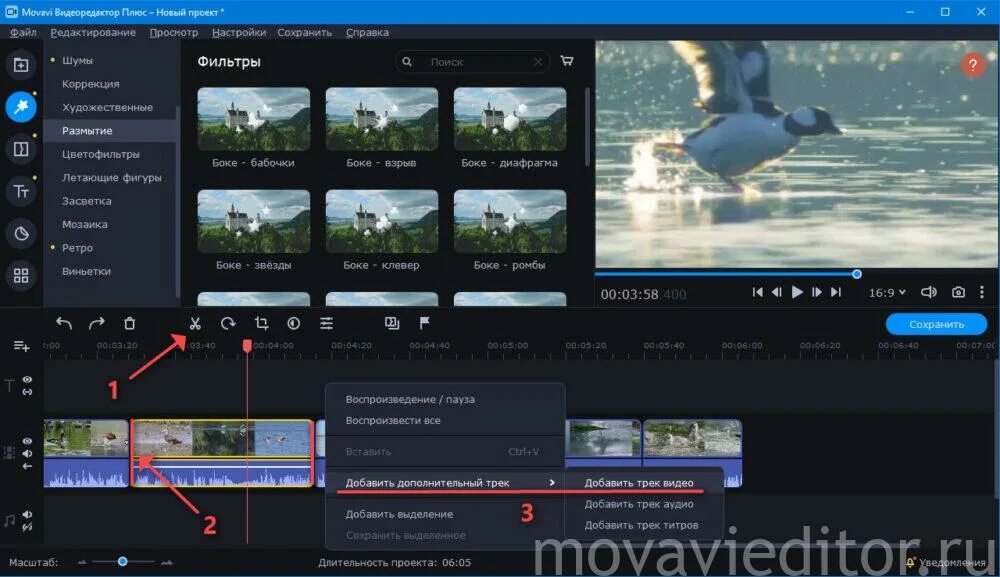
Task: Jump to next clip
Action: click(x=836, y=292)
